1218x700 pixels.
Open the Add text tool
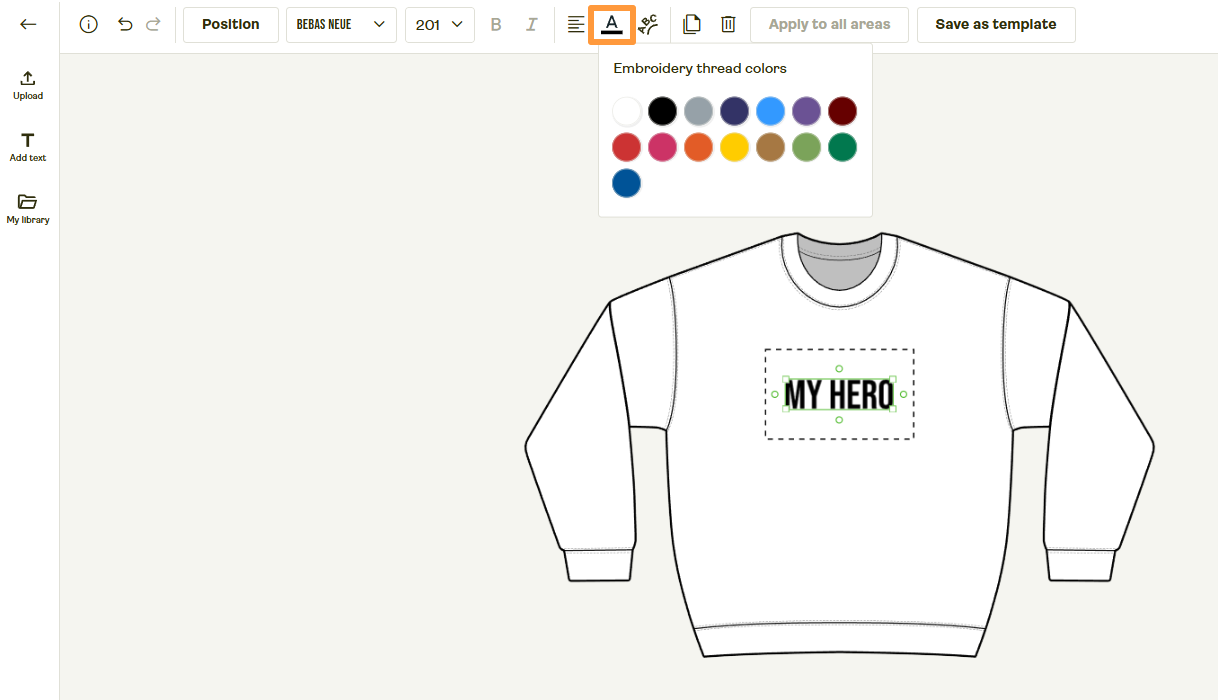pyautogui.click(x=27, y=145)
